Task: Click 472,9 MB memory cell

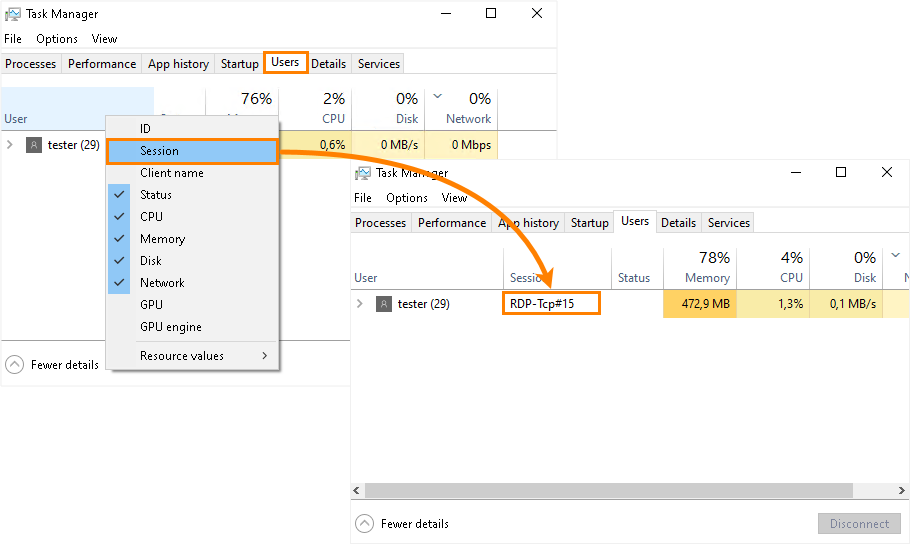Action: coord(700,304)
